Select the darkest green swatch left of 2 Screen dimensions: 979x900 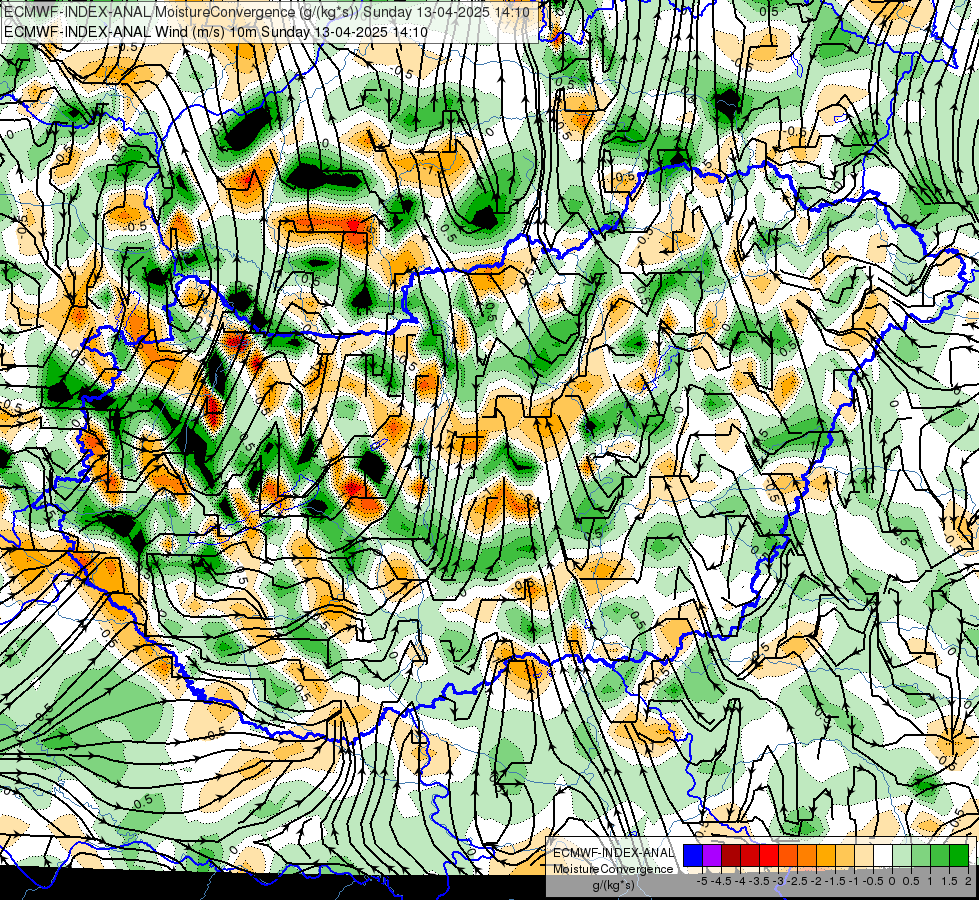[959, 856]
